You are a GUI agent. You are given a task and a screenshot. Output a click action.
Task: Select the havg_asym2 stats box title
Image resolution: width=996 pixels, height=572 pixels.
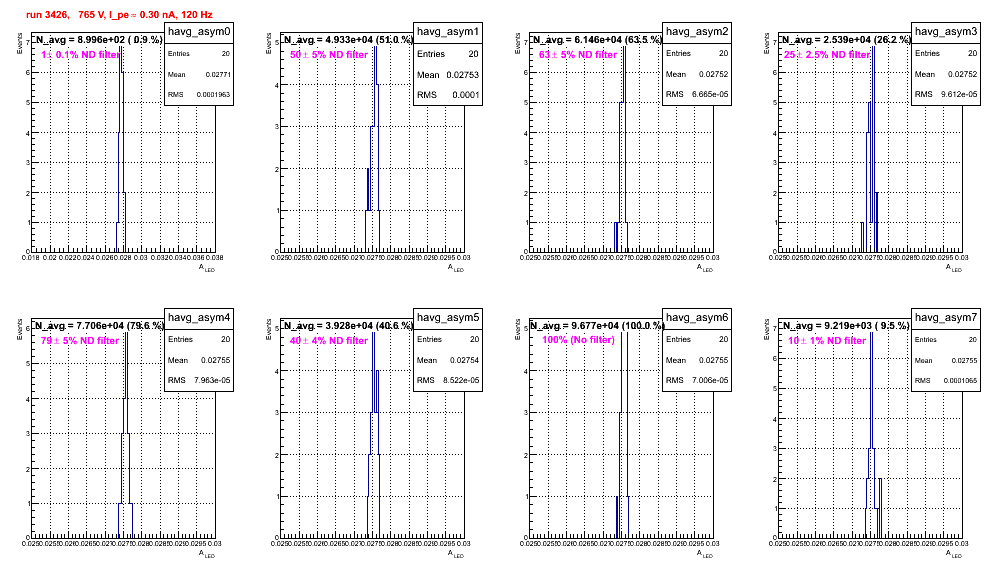click(x=697, y=31)
